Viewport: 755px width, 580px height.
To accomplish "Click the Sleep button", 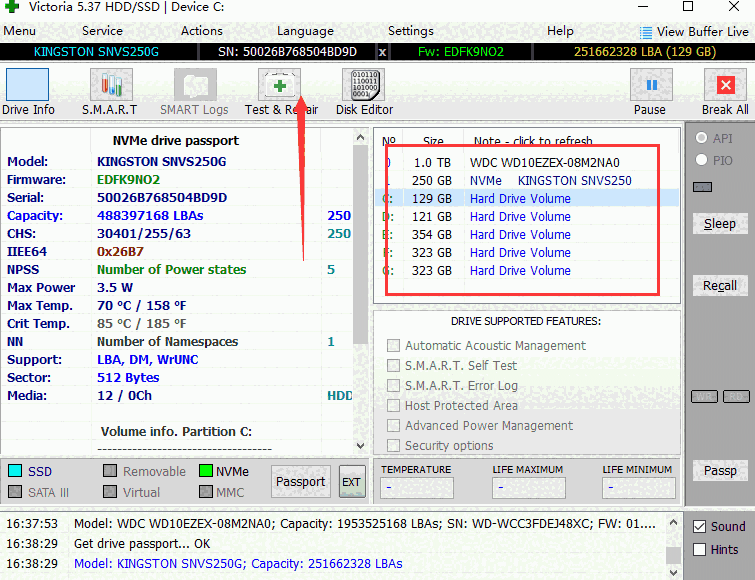I will click(x=720, y=224).
